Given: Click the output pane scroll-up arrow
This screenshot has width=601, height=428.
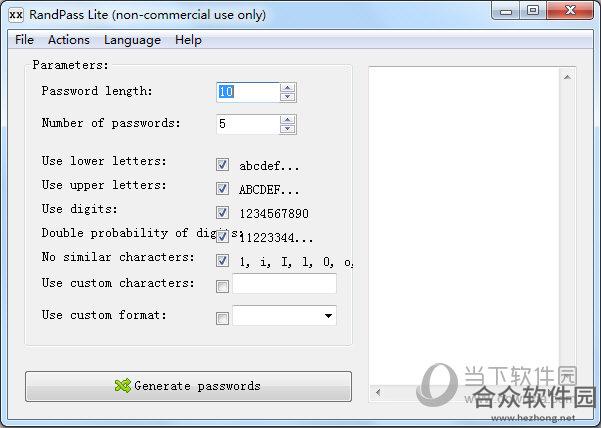Looking at the screenshot, I should tap(568, 77).
